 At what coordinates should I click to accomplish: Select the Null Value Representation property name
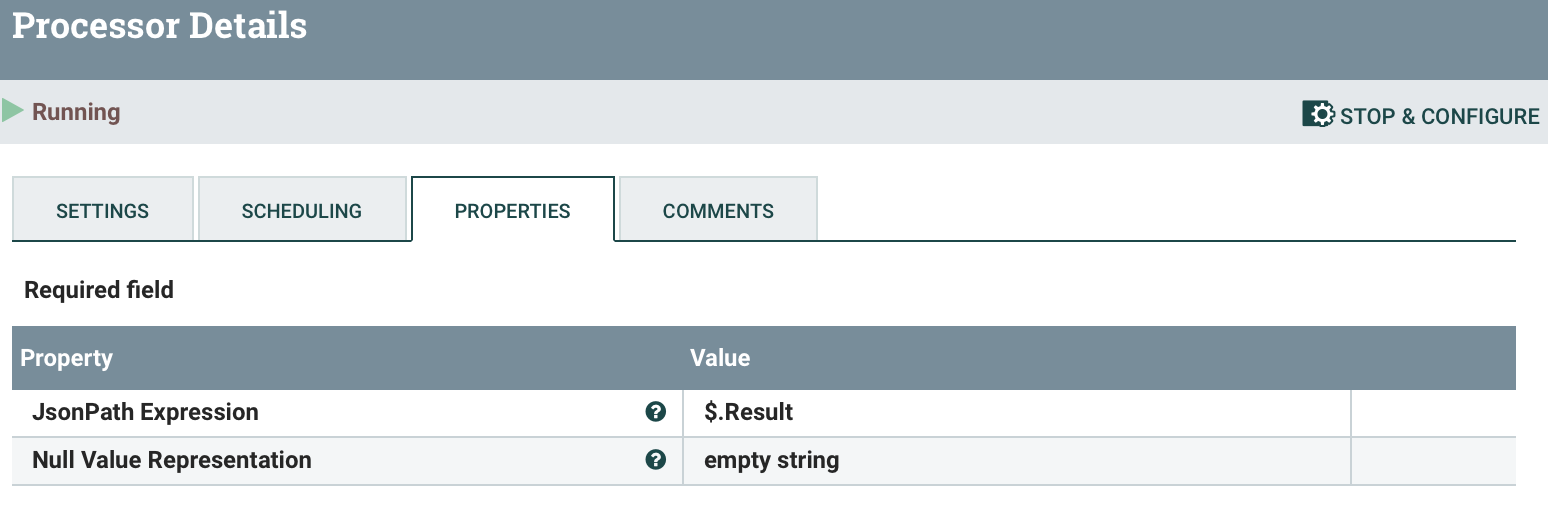pyautogui.click(x=172, y=460)
